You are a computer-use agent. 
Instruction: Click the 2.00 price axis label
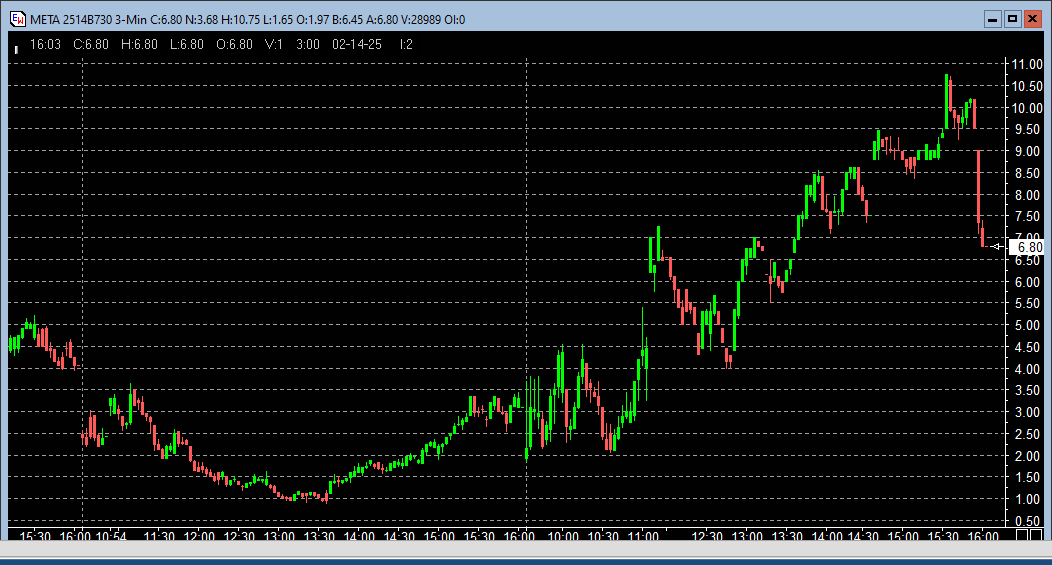(1027, 456)
